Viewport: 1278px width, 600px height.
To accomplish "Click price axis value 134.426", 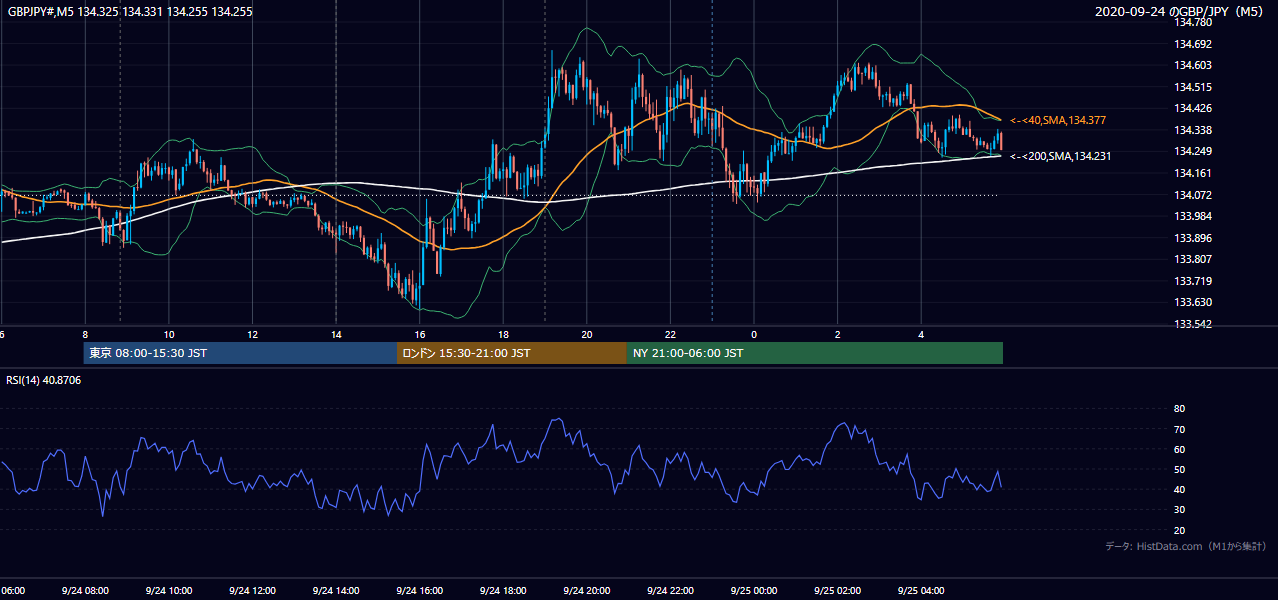I will pyautogui.click(x=1193, y=108).
